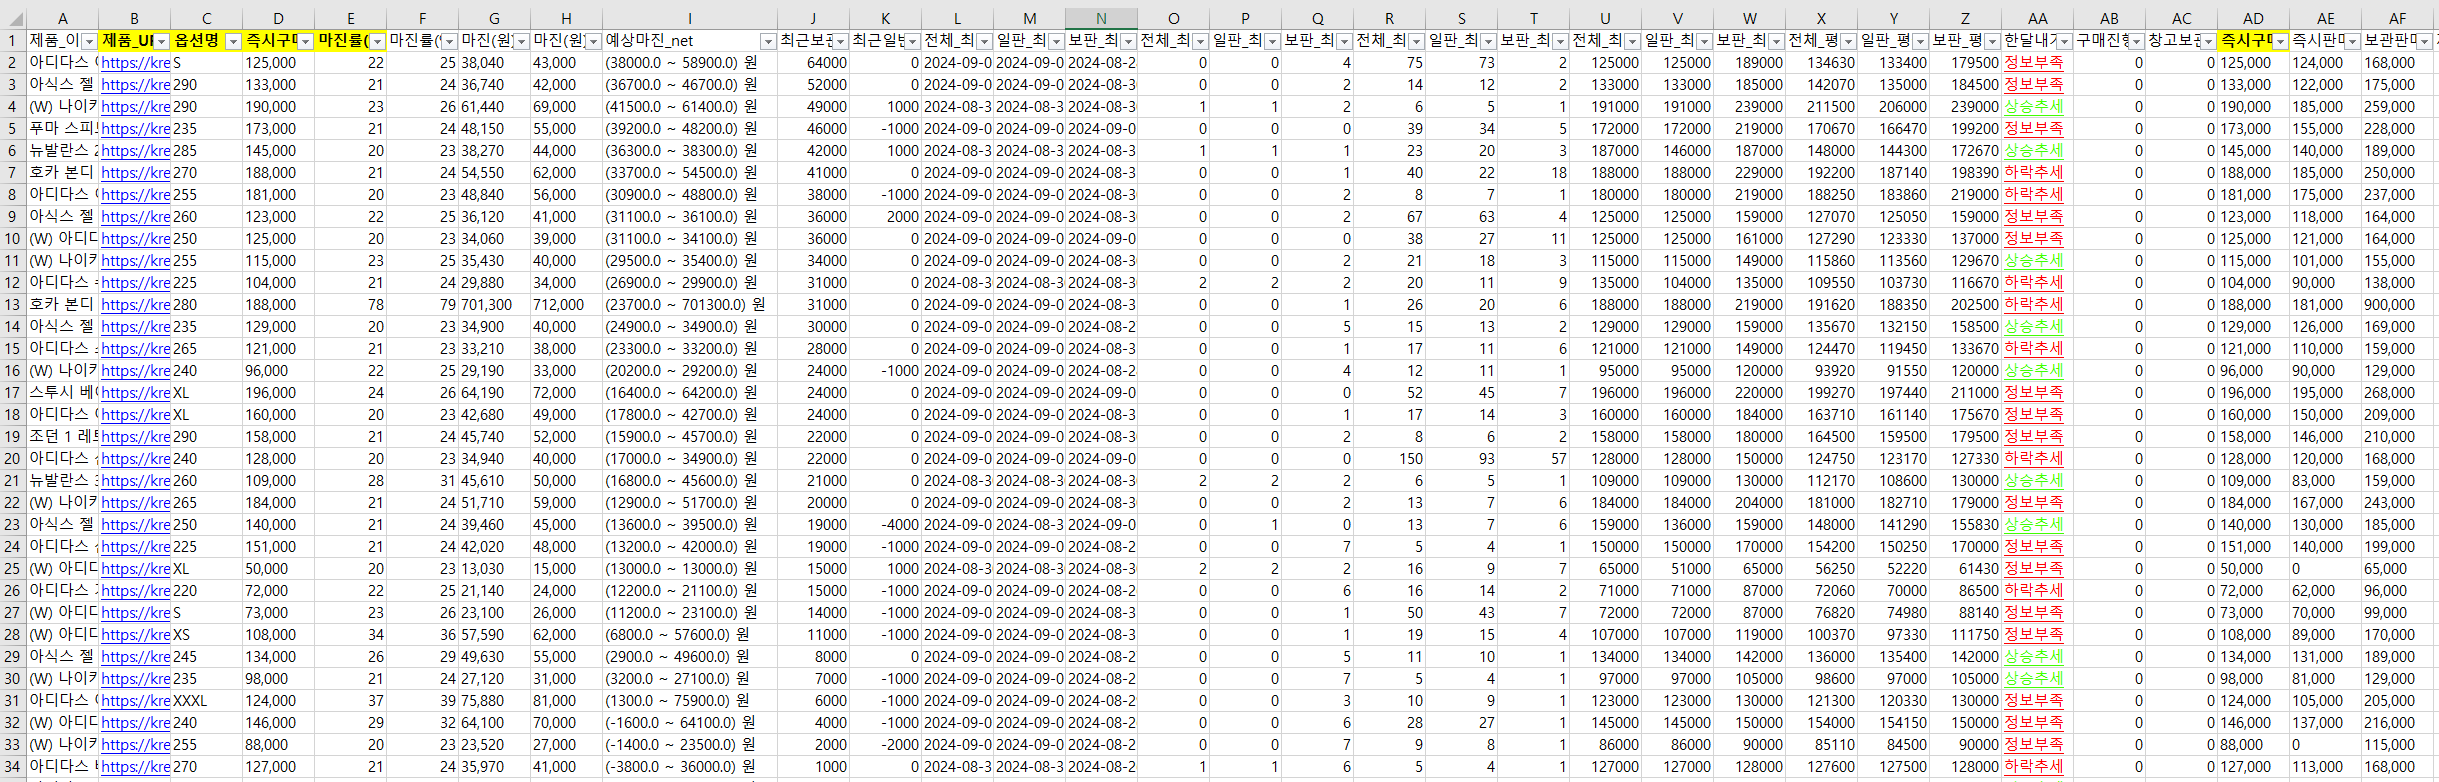Select the 2000 cell in column K row 9

(885, 217)
